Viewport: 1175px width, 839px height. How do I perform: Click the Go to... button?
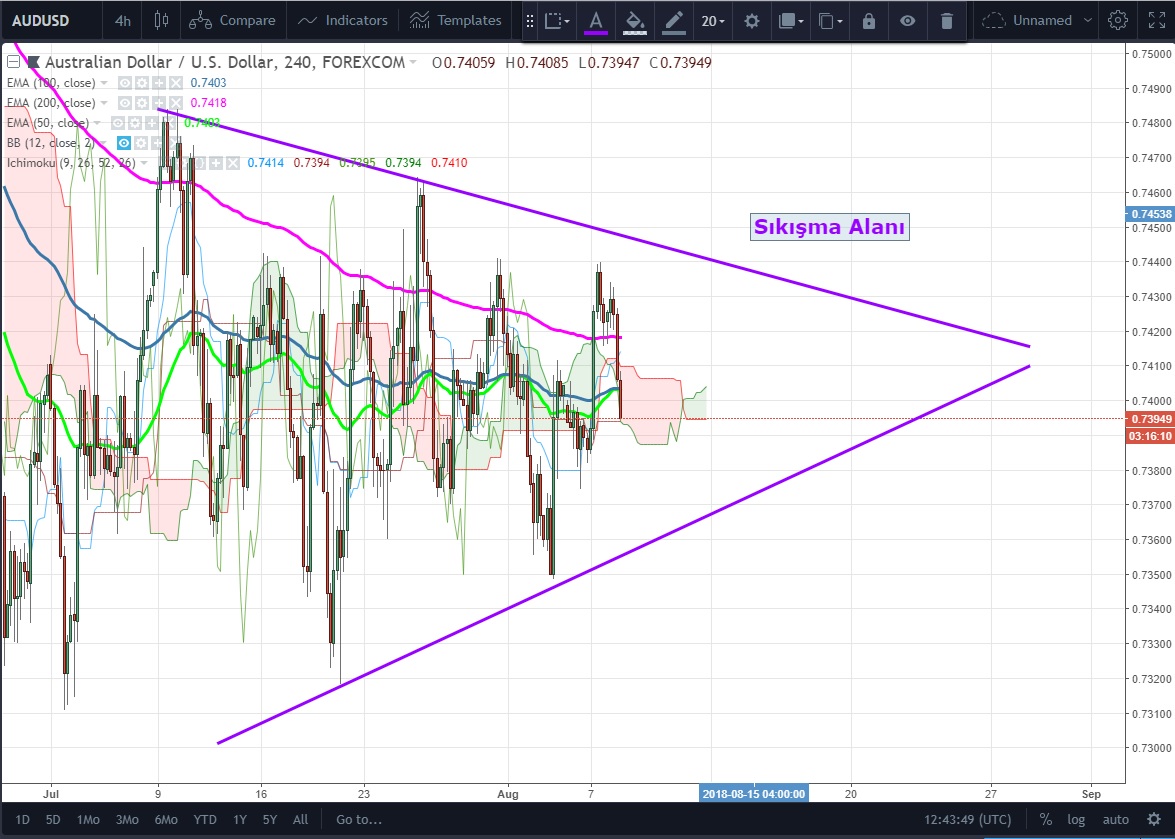[358, 819]
